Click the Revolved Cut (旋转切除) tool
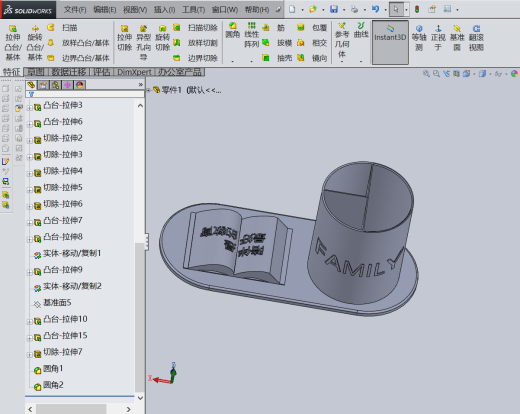520x414 pixels. (x=163, y=38)
